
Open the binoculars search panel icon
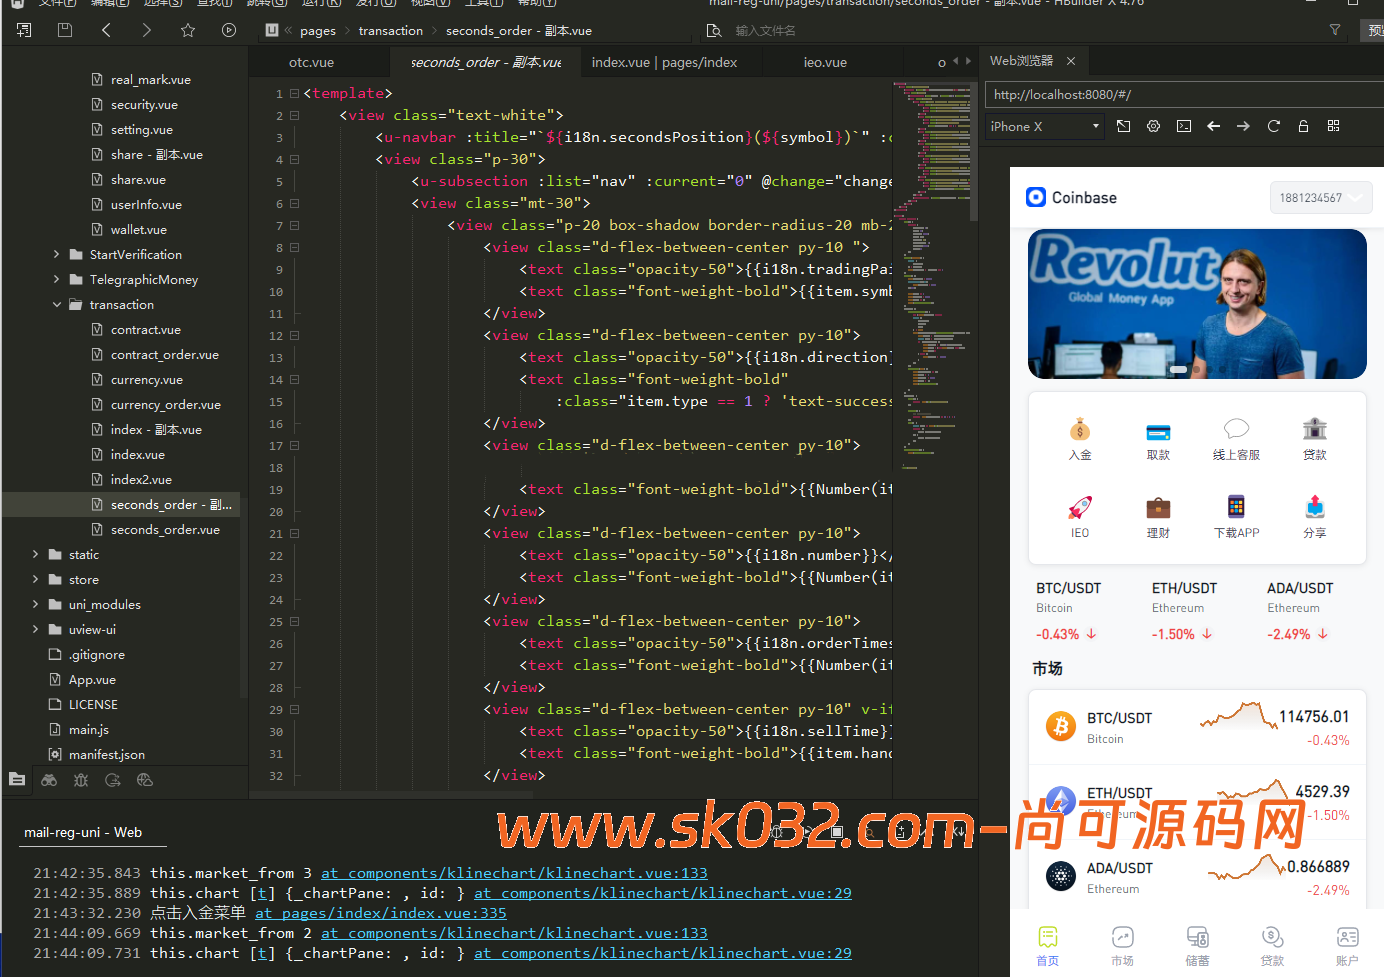pos(49,780)
